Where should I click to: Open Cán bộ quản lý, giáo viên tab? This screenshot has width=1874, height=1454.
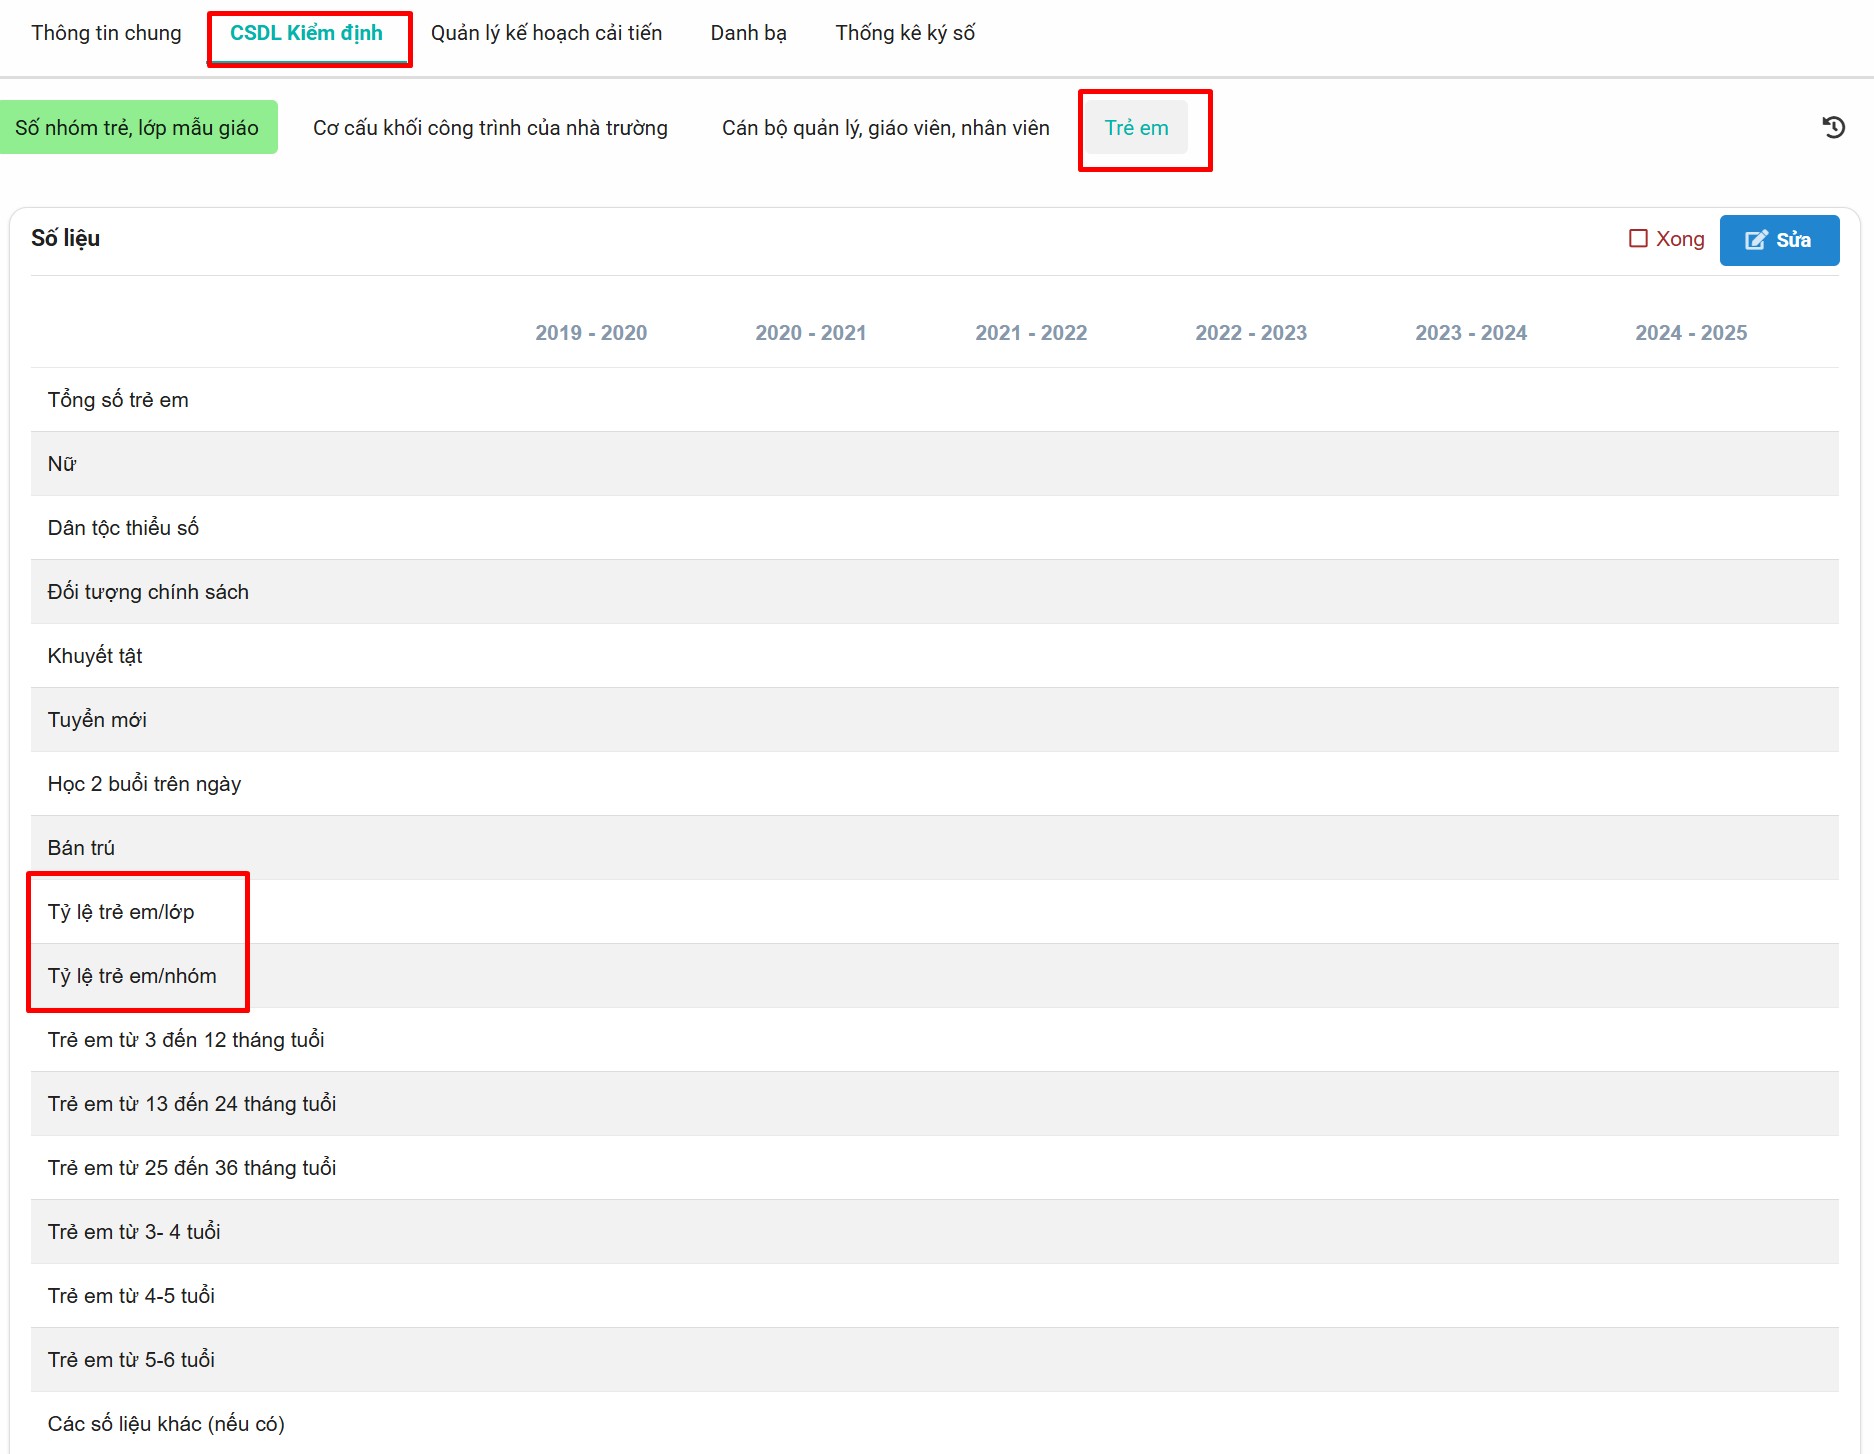click(885, 128)
